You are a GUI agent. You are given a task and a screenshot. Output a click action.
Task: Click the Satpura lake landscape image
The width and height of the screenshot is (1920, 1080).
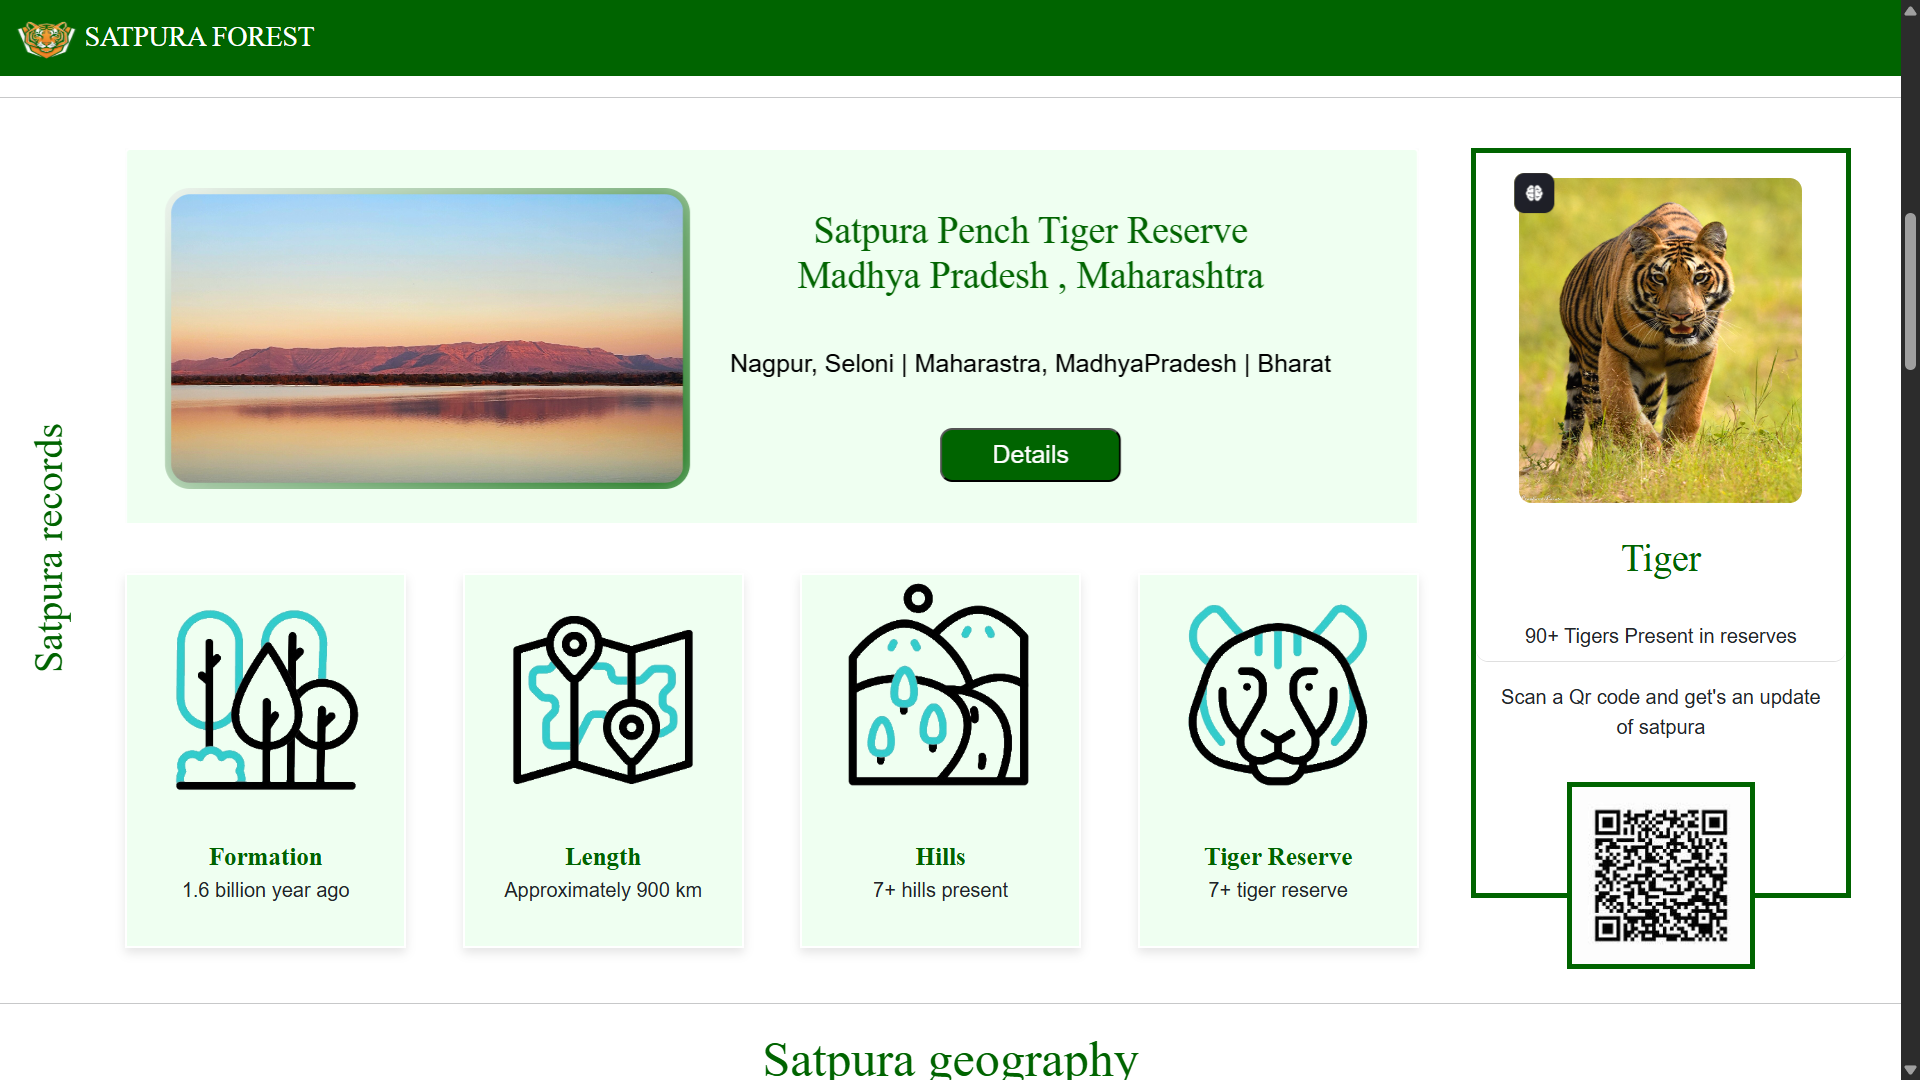click(x=427, y=338)
